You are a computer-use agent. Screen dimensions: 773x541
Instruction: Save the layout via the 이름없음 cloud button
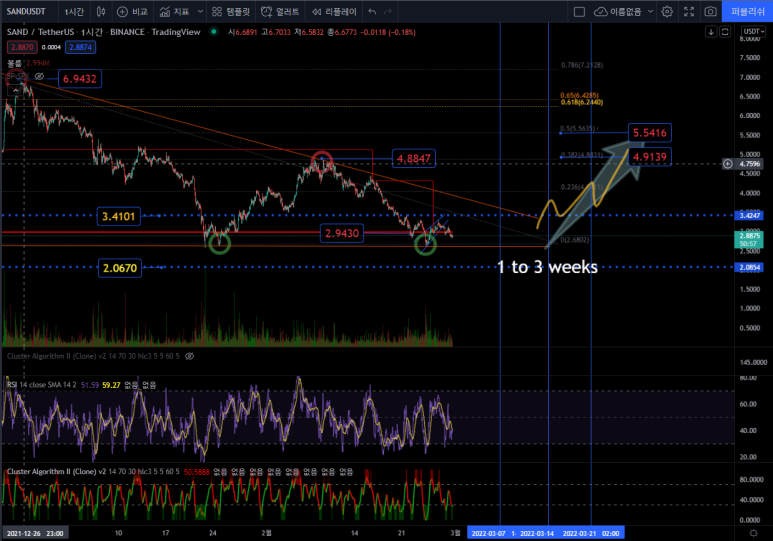[618, 11]
